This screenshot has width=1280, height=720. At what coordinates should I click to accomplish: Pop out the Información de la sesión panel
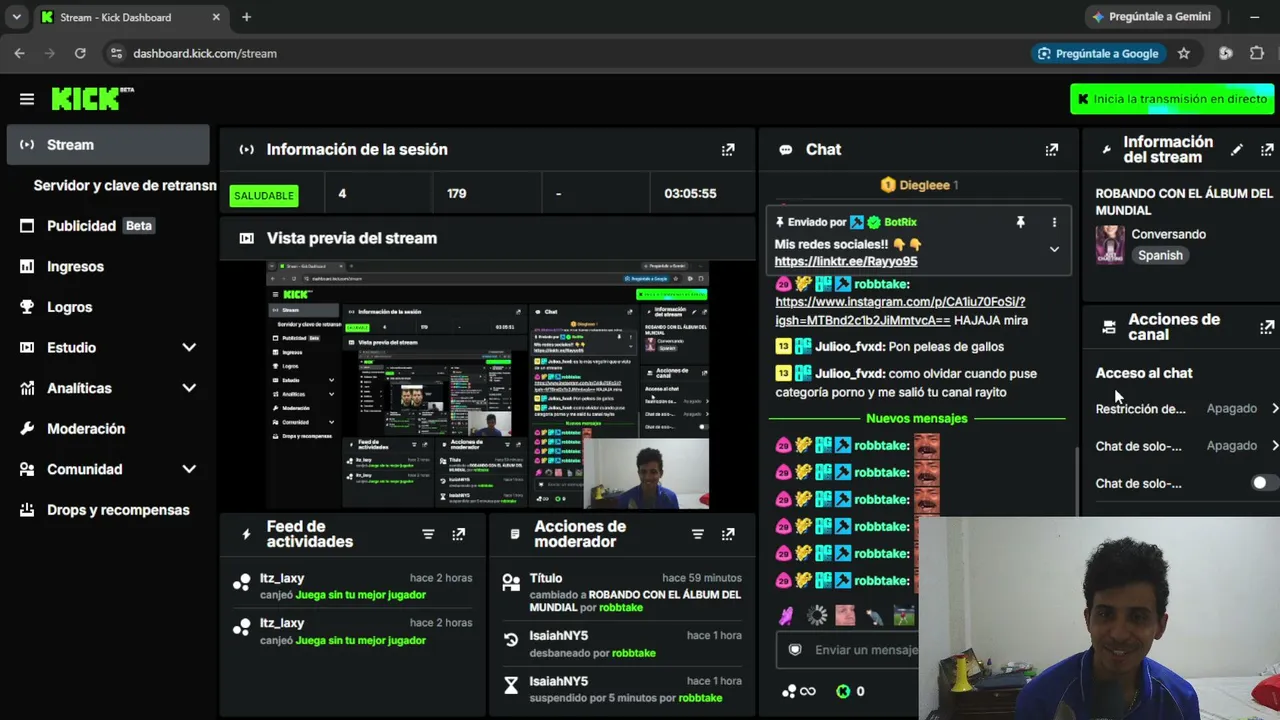pyautogui.click(x=728, y=150)
